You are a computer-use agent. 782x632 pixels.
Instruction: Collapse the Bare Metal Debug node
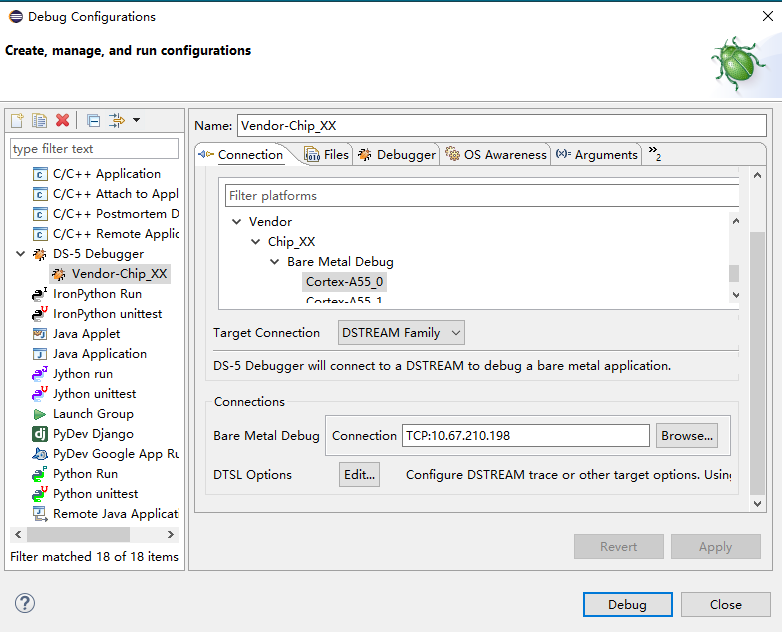coord(275,262)
